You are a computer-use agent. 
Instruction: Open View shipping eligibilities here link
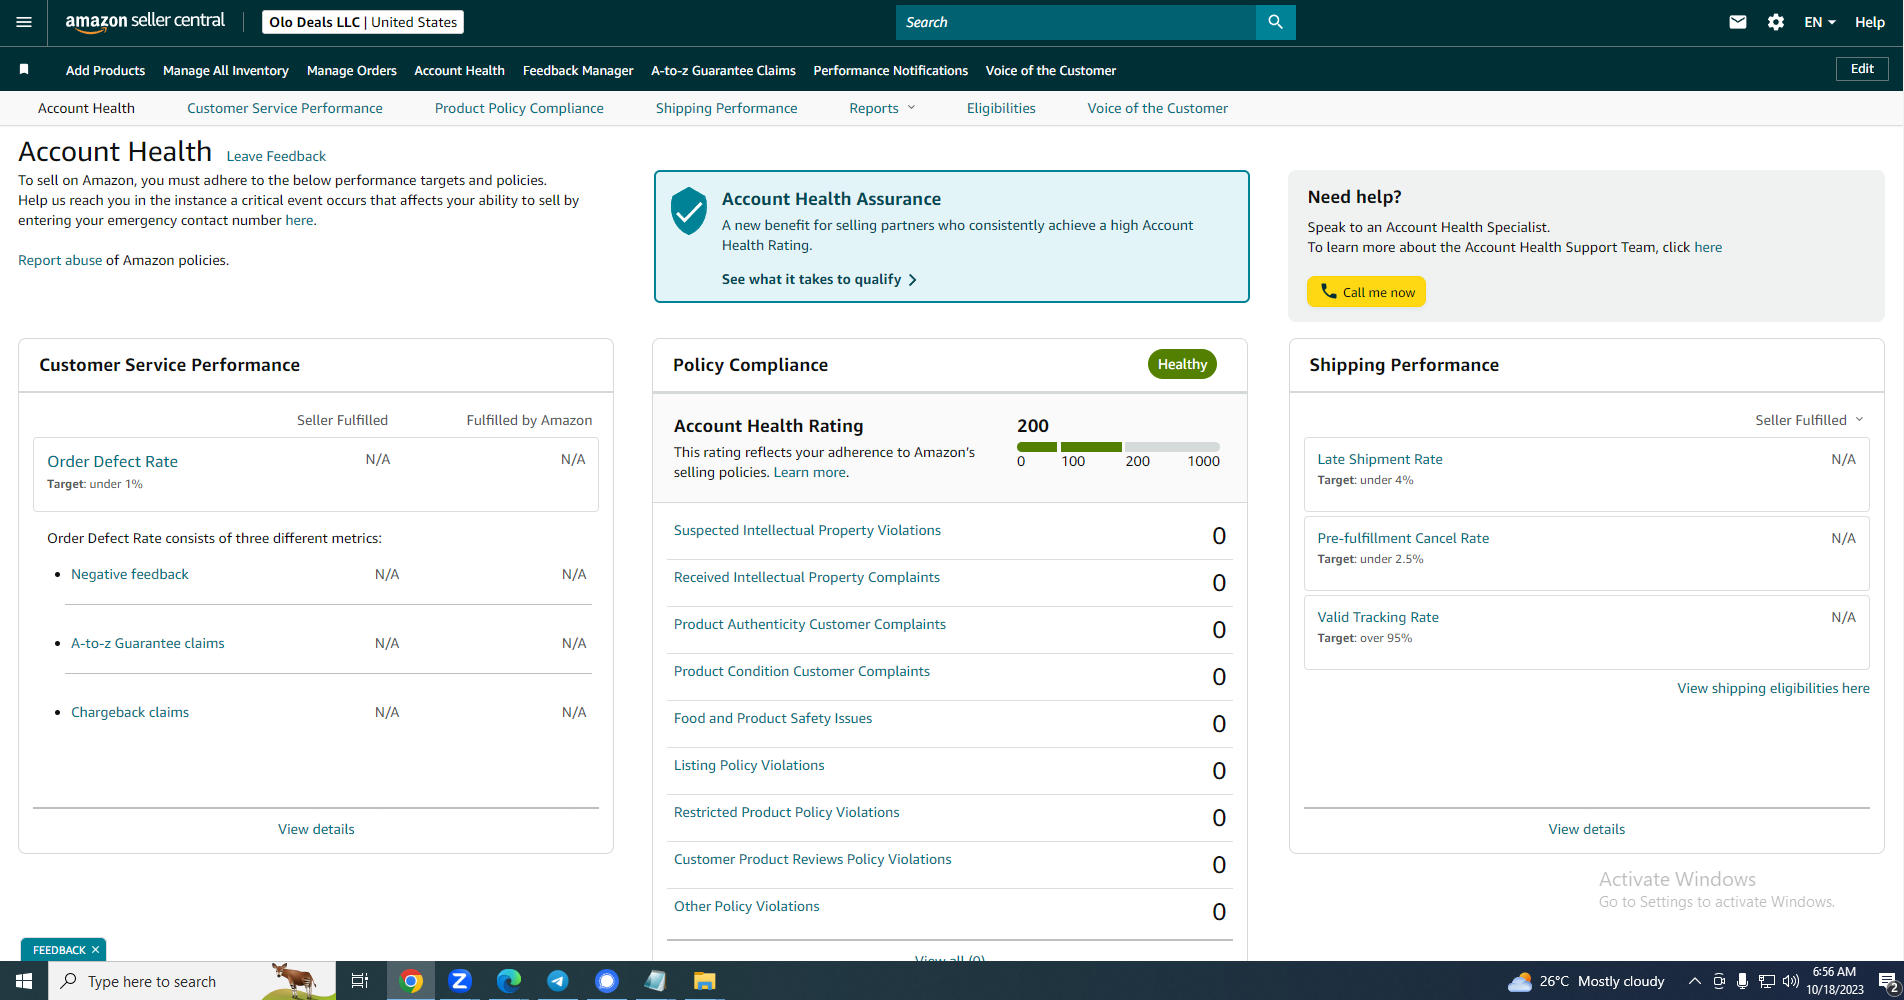[1773, 688]
